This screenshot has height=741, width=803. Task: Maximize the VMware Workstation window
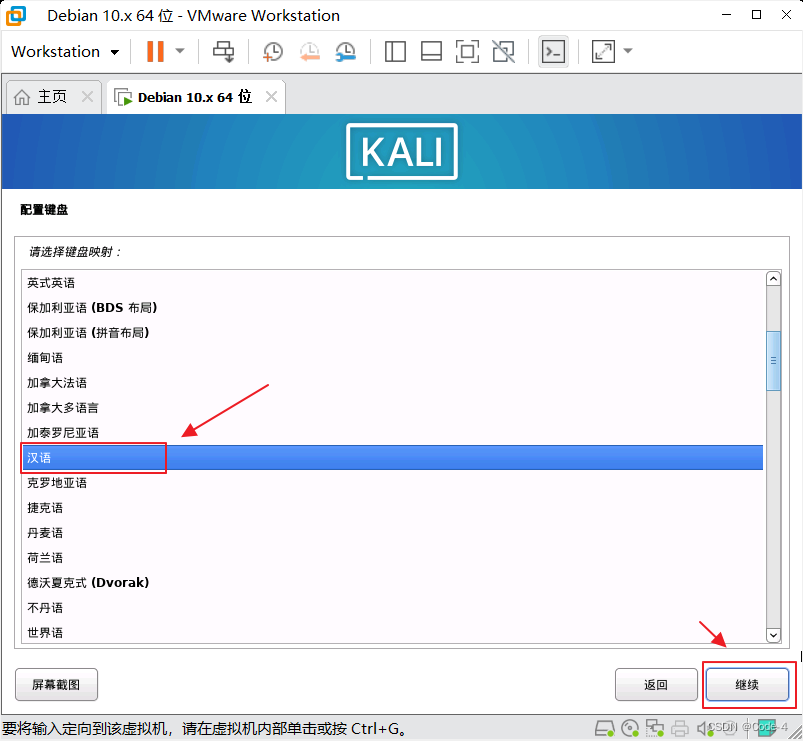[x=756, y=15]
